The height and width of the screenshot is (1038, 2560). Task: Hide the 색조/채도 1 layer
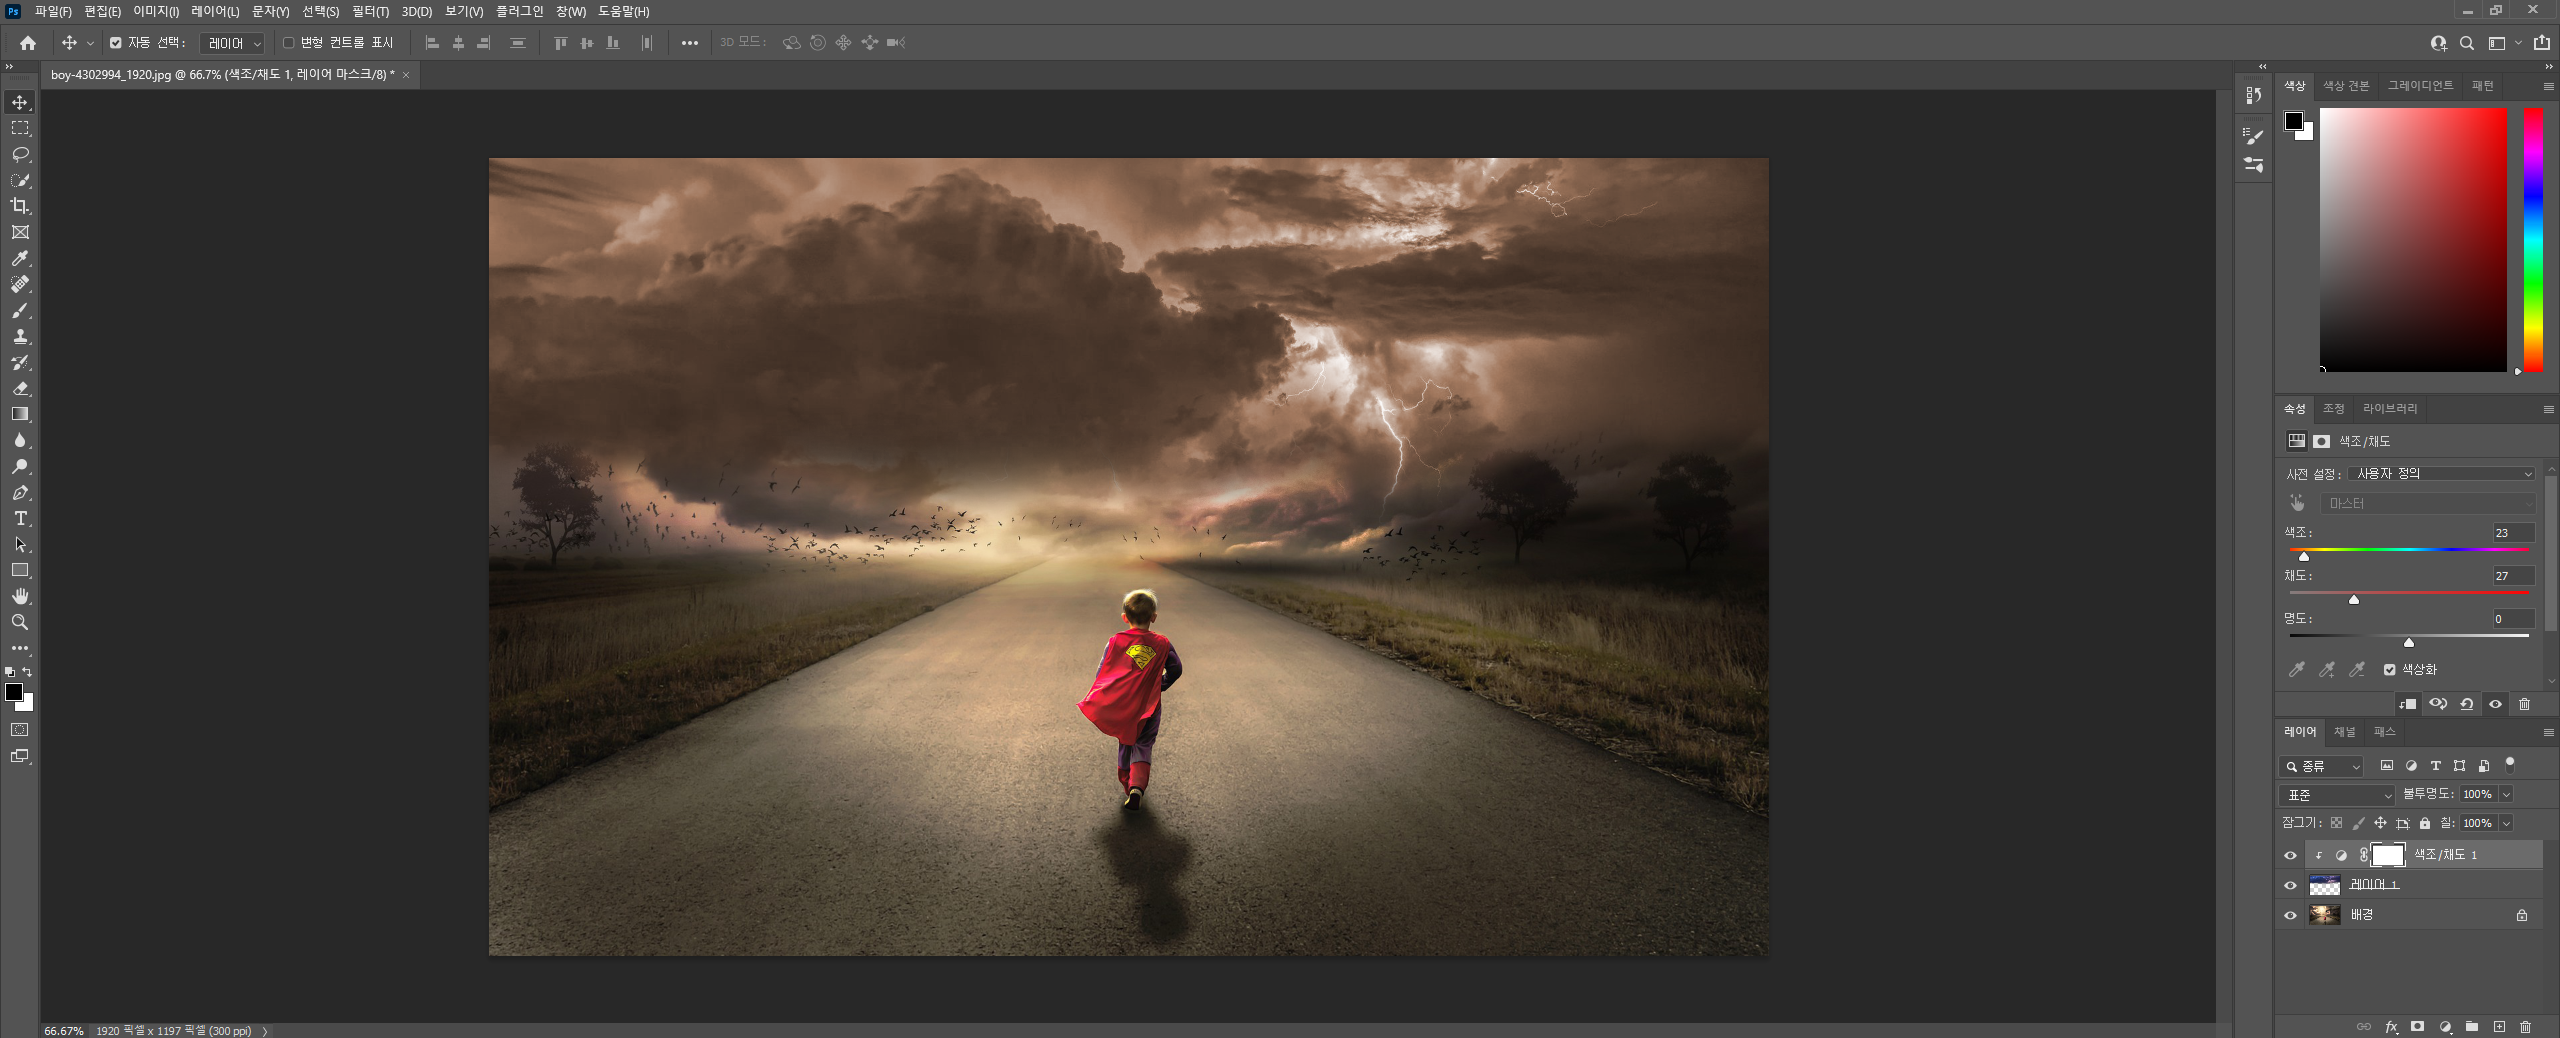coord(2290,856)
